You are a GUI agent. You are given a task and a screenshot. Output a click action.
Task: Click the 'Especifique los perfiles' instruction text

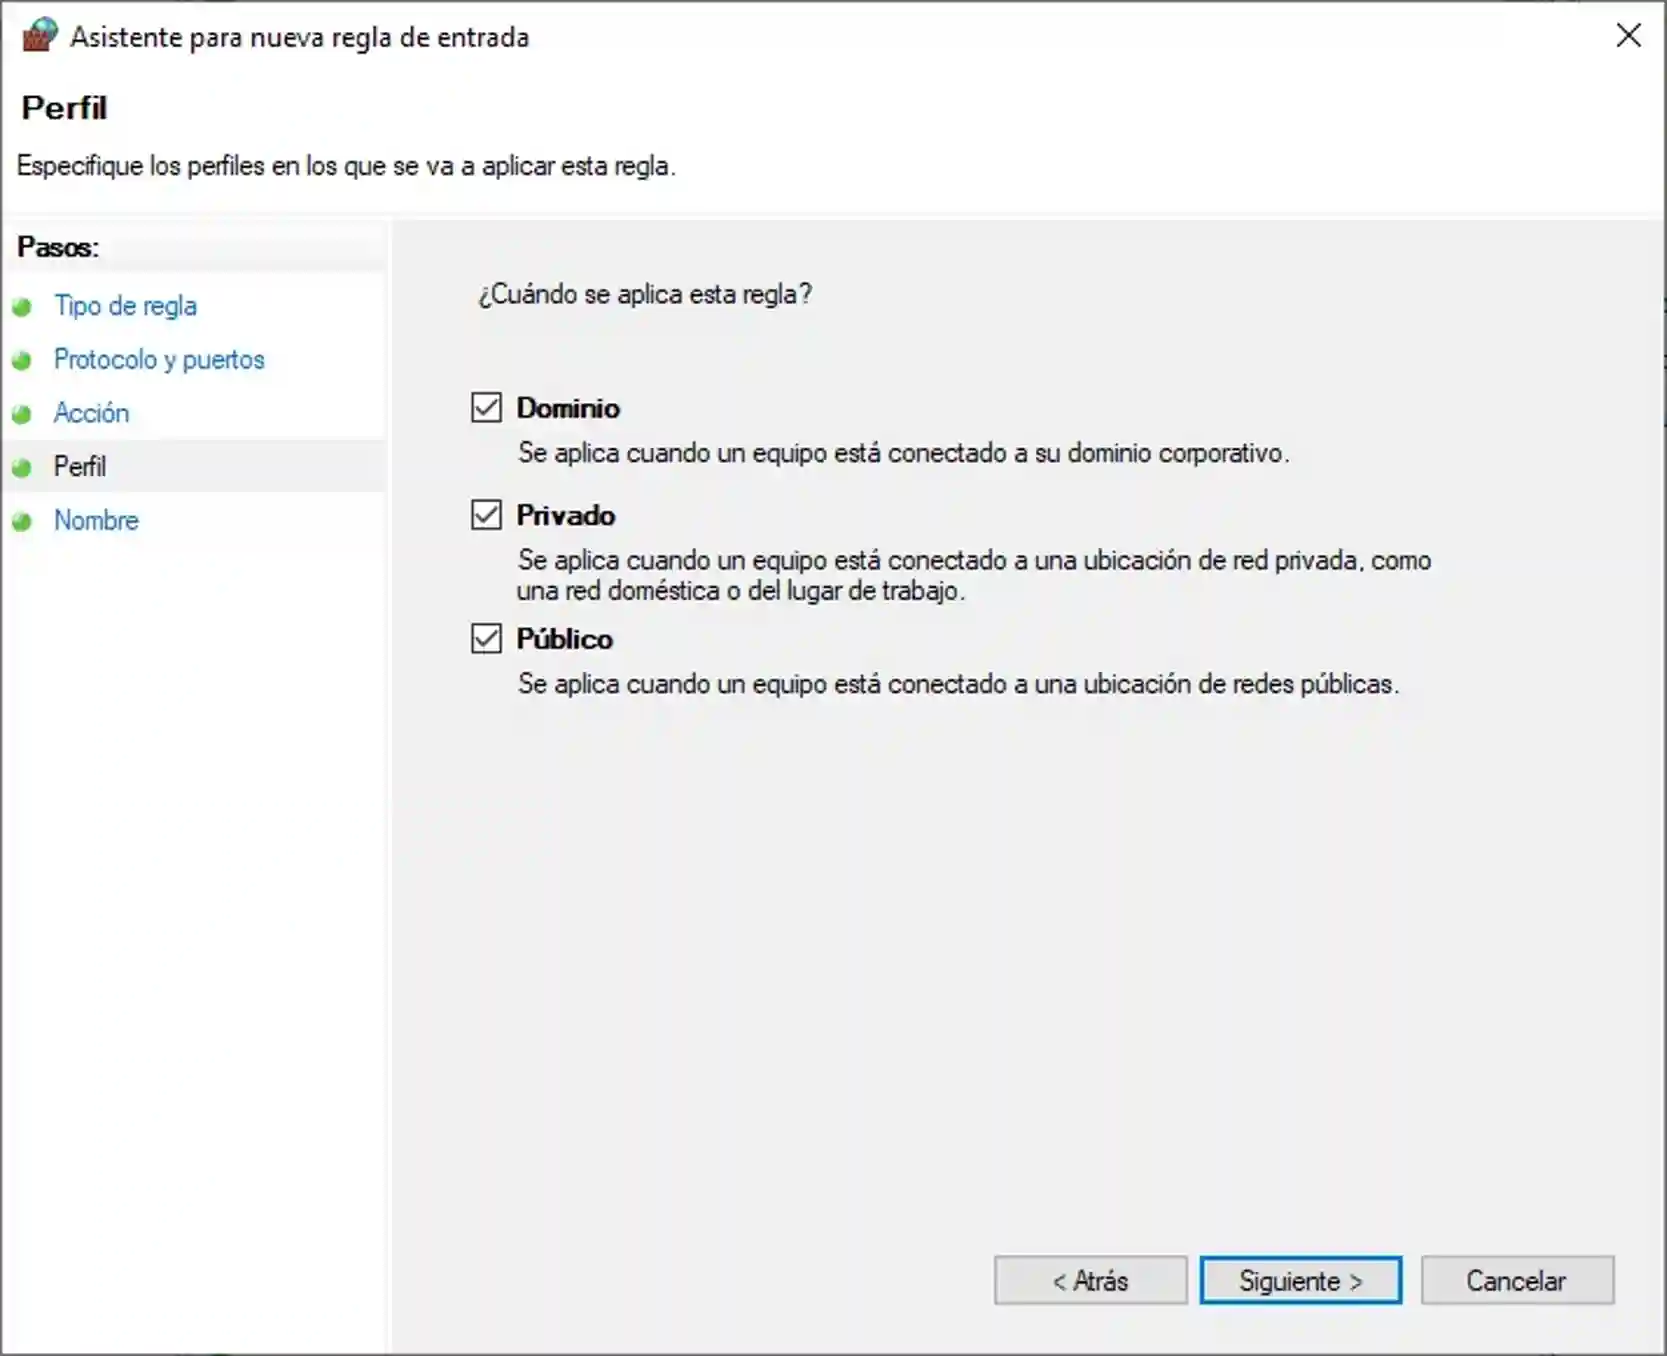click(x=346, y=166)
